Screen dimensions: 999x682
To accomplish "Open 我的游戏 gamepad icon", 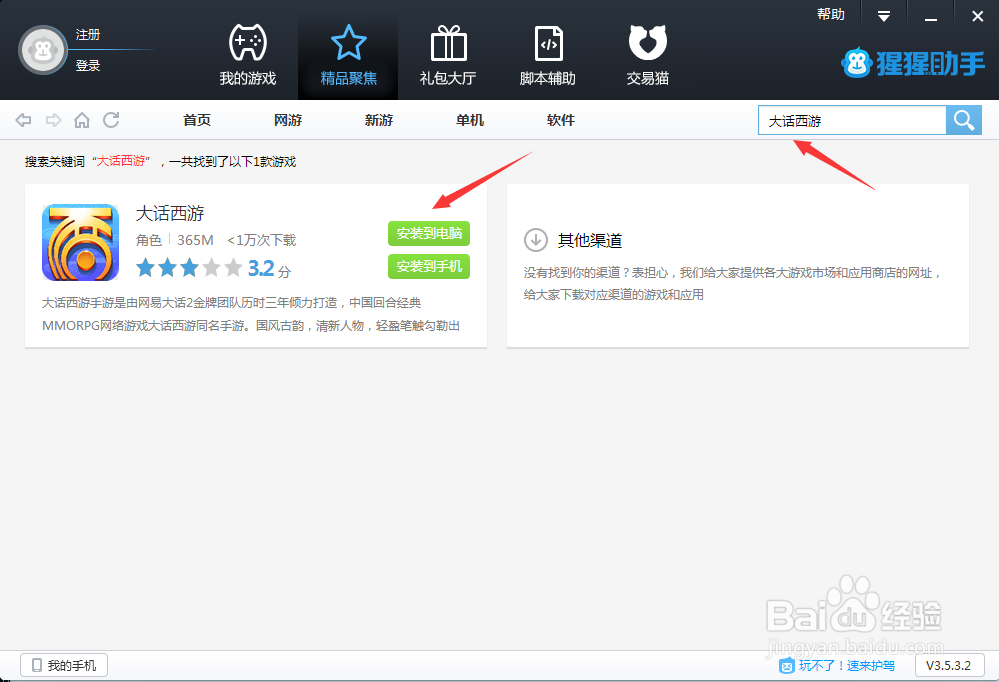I will coord(248,42).
